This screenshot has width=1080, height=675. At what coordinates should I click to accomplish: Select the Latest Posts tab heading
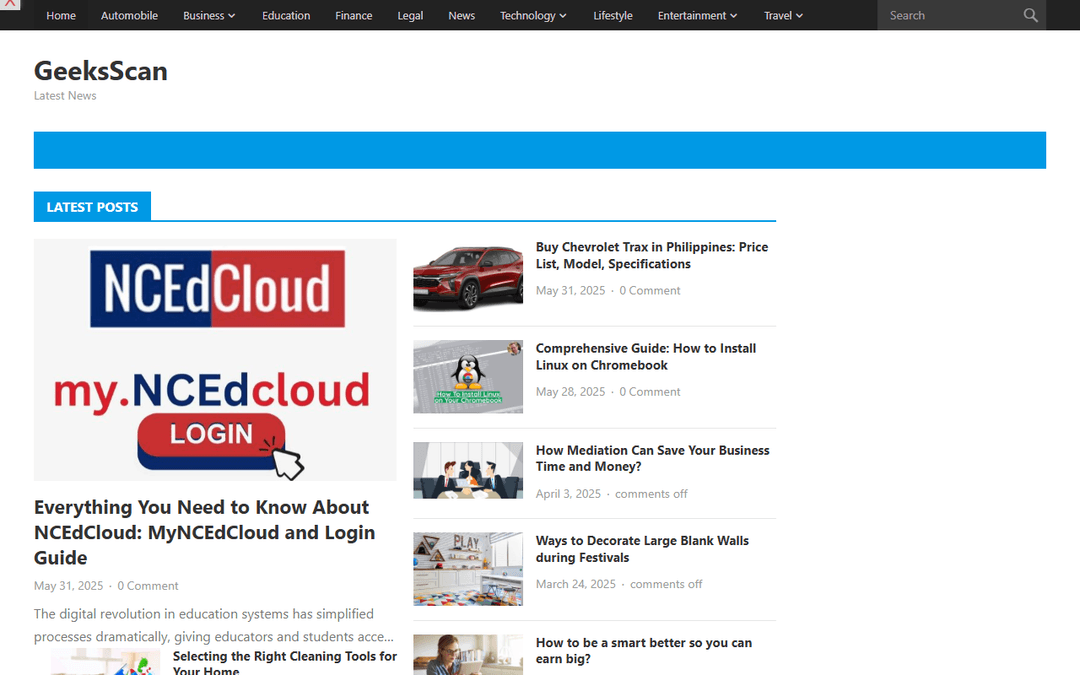[92, 207]
